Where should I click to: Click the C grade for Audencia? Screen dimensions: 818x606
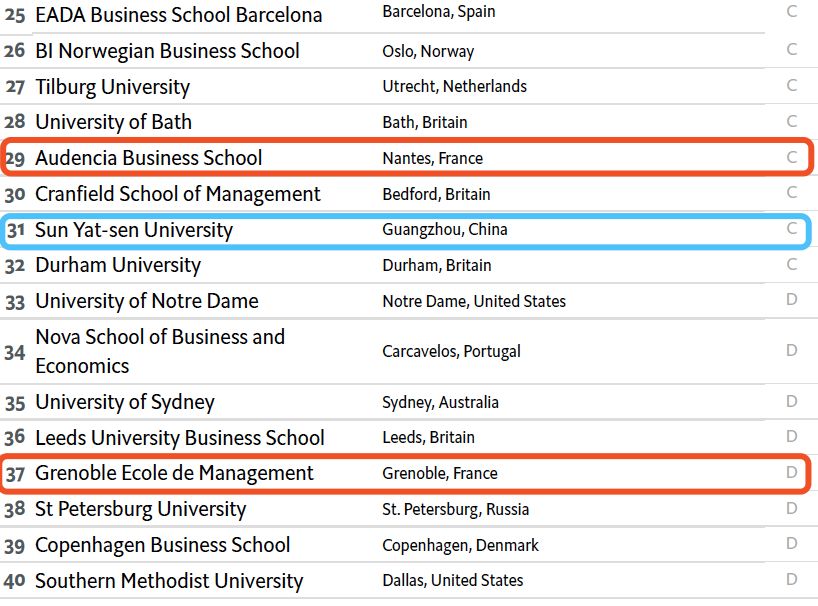[x=792, y=157]
